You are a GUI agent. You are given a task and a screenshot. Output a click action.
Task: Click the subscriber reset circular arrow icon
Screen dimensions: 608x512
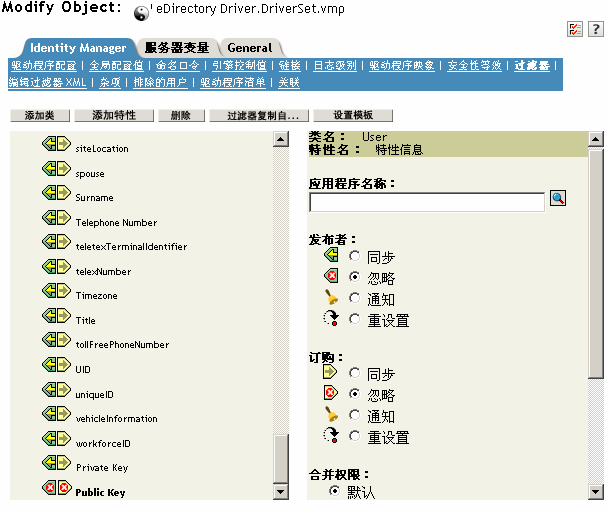click(x=331, y=435)
